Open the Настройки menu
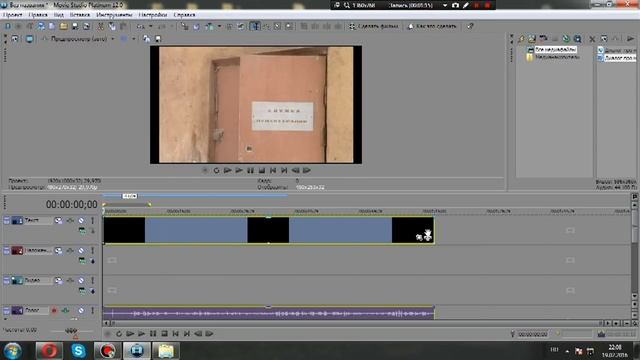The width and height of the screenshot is (640, 360). pyautogui.click(x=153, y=15)
